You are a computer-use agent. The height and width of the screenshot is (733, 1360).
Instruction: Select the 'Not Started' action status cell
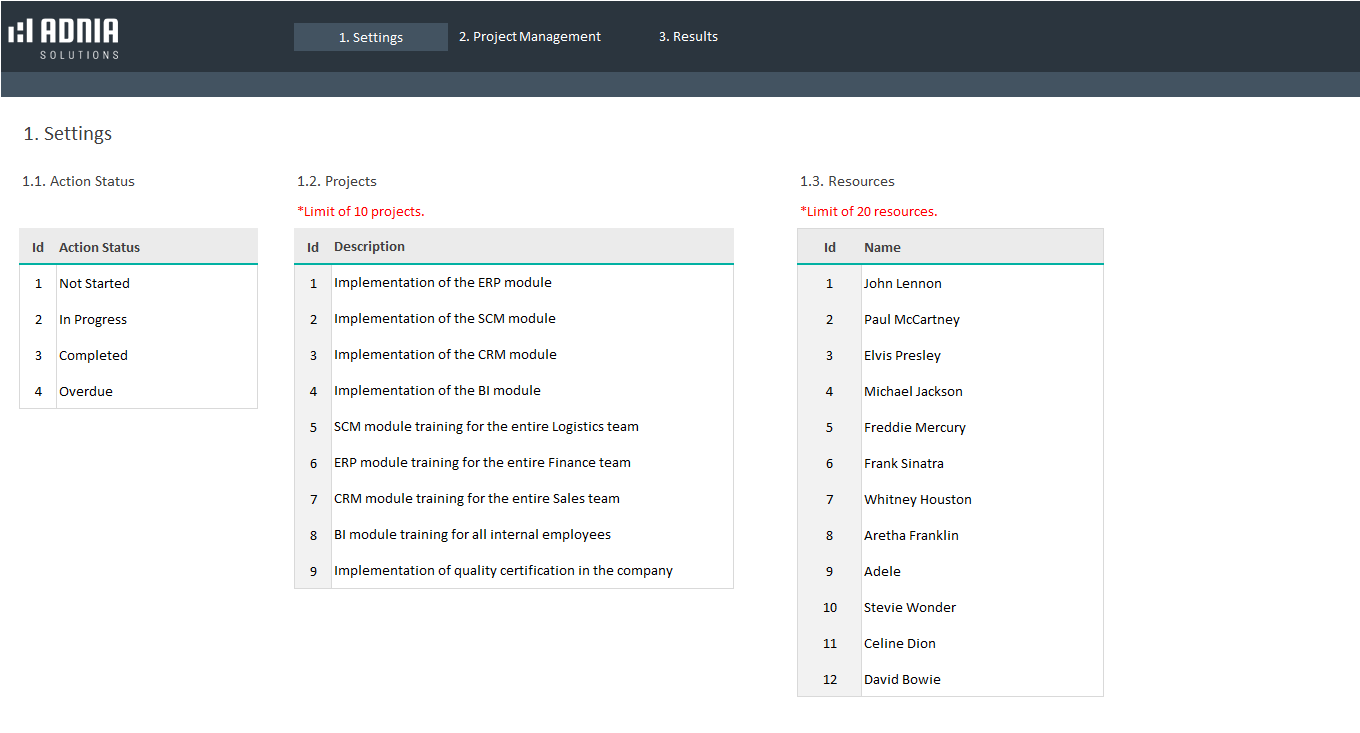point(94,284)
